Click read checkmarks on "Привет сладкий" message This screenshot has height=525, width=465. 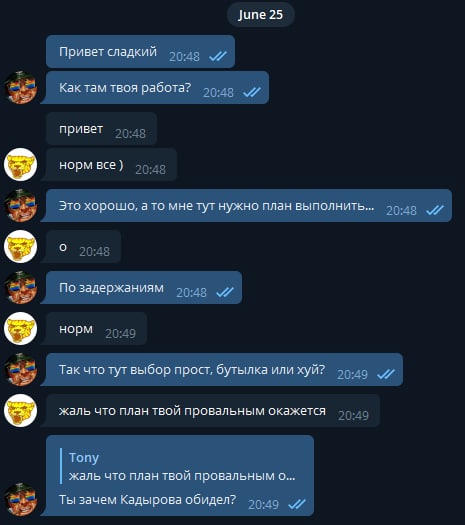coord(218,56)
